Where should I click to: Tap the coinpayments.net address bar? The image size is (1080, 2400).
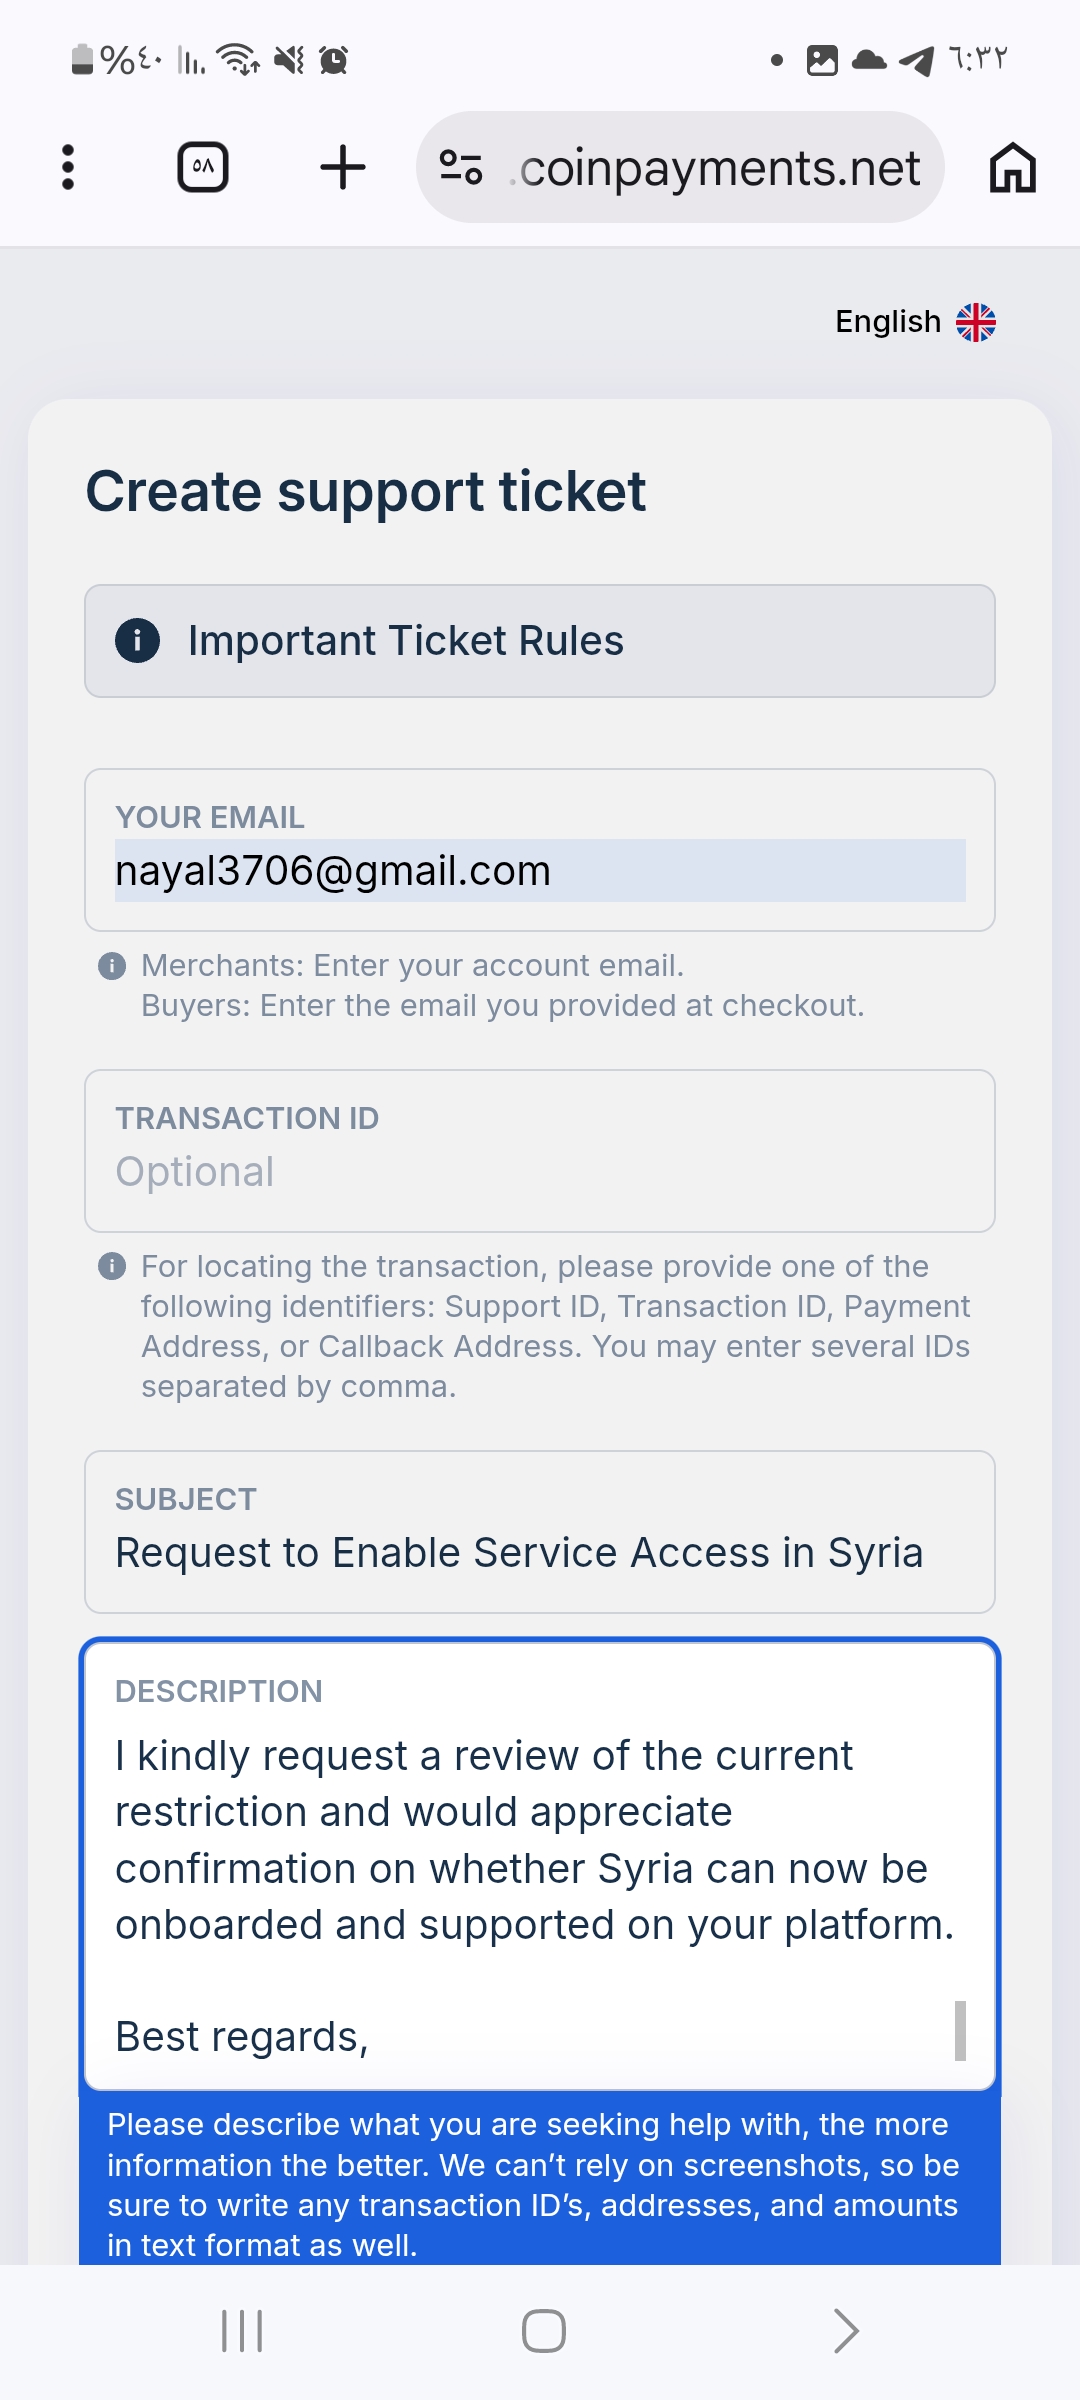point(718,167)
